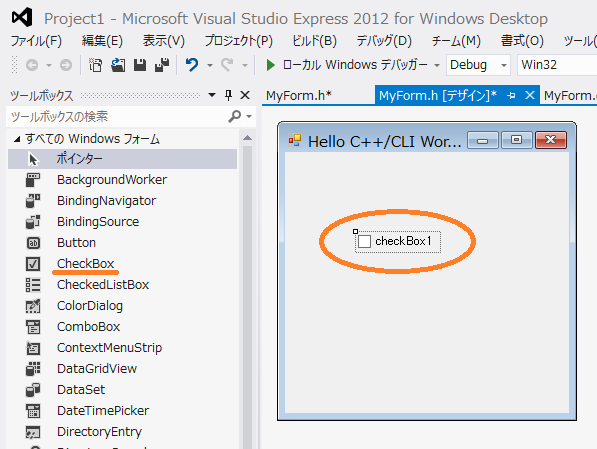Select the CheckBox control icon in toolbox
The image size is (597, 449).
point(33,264)
